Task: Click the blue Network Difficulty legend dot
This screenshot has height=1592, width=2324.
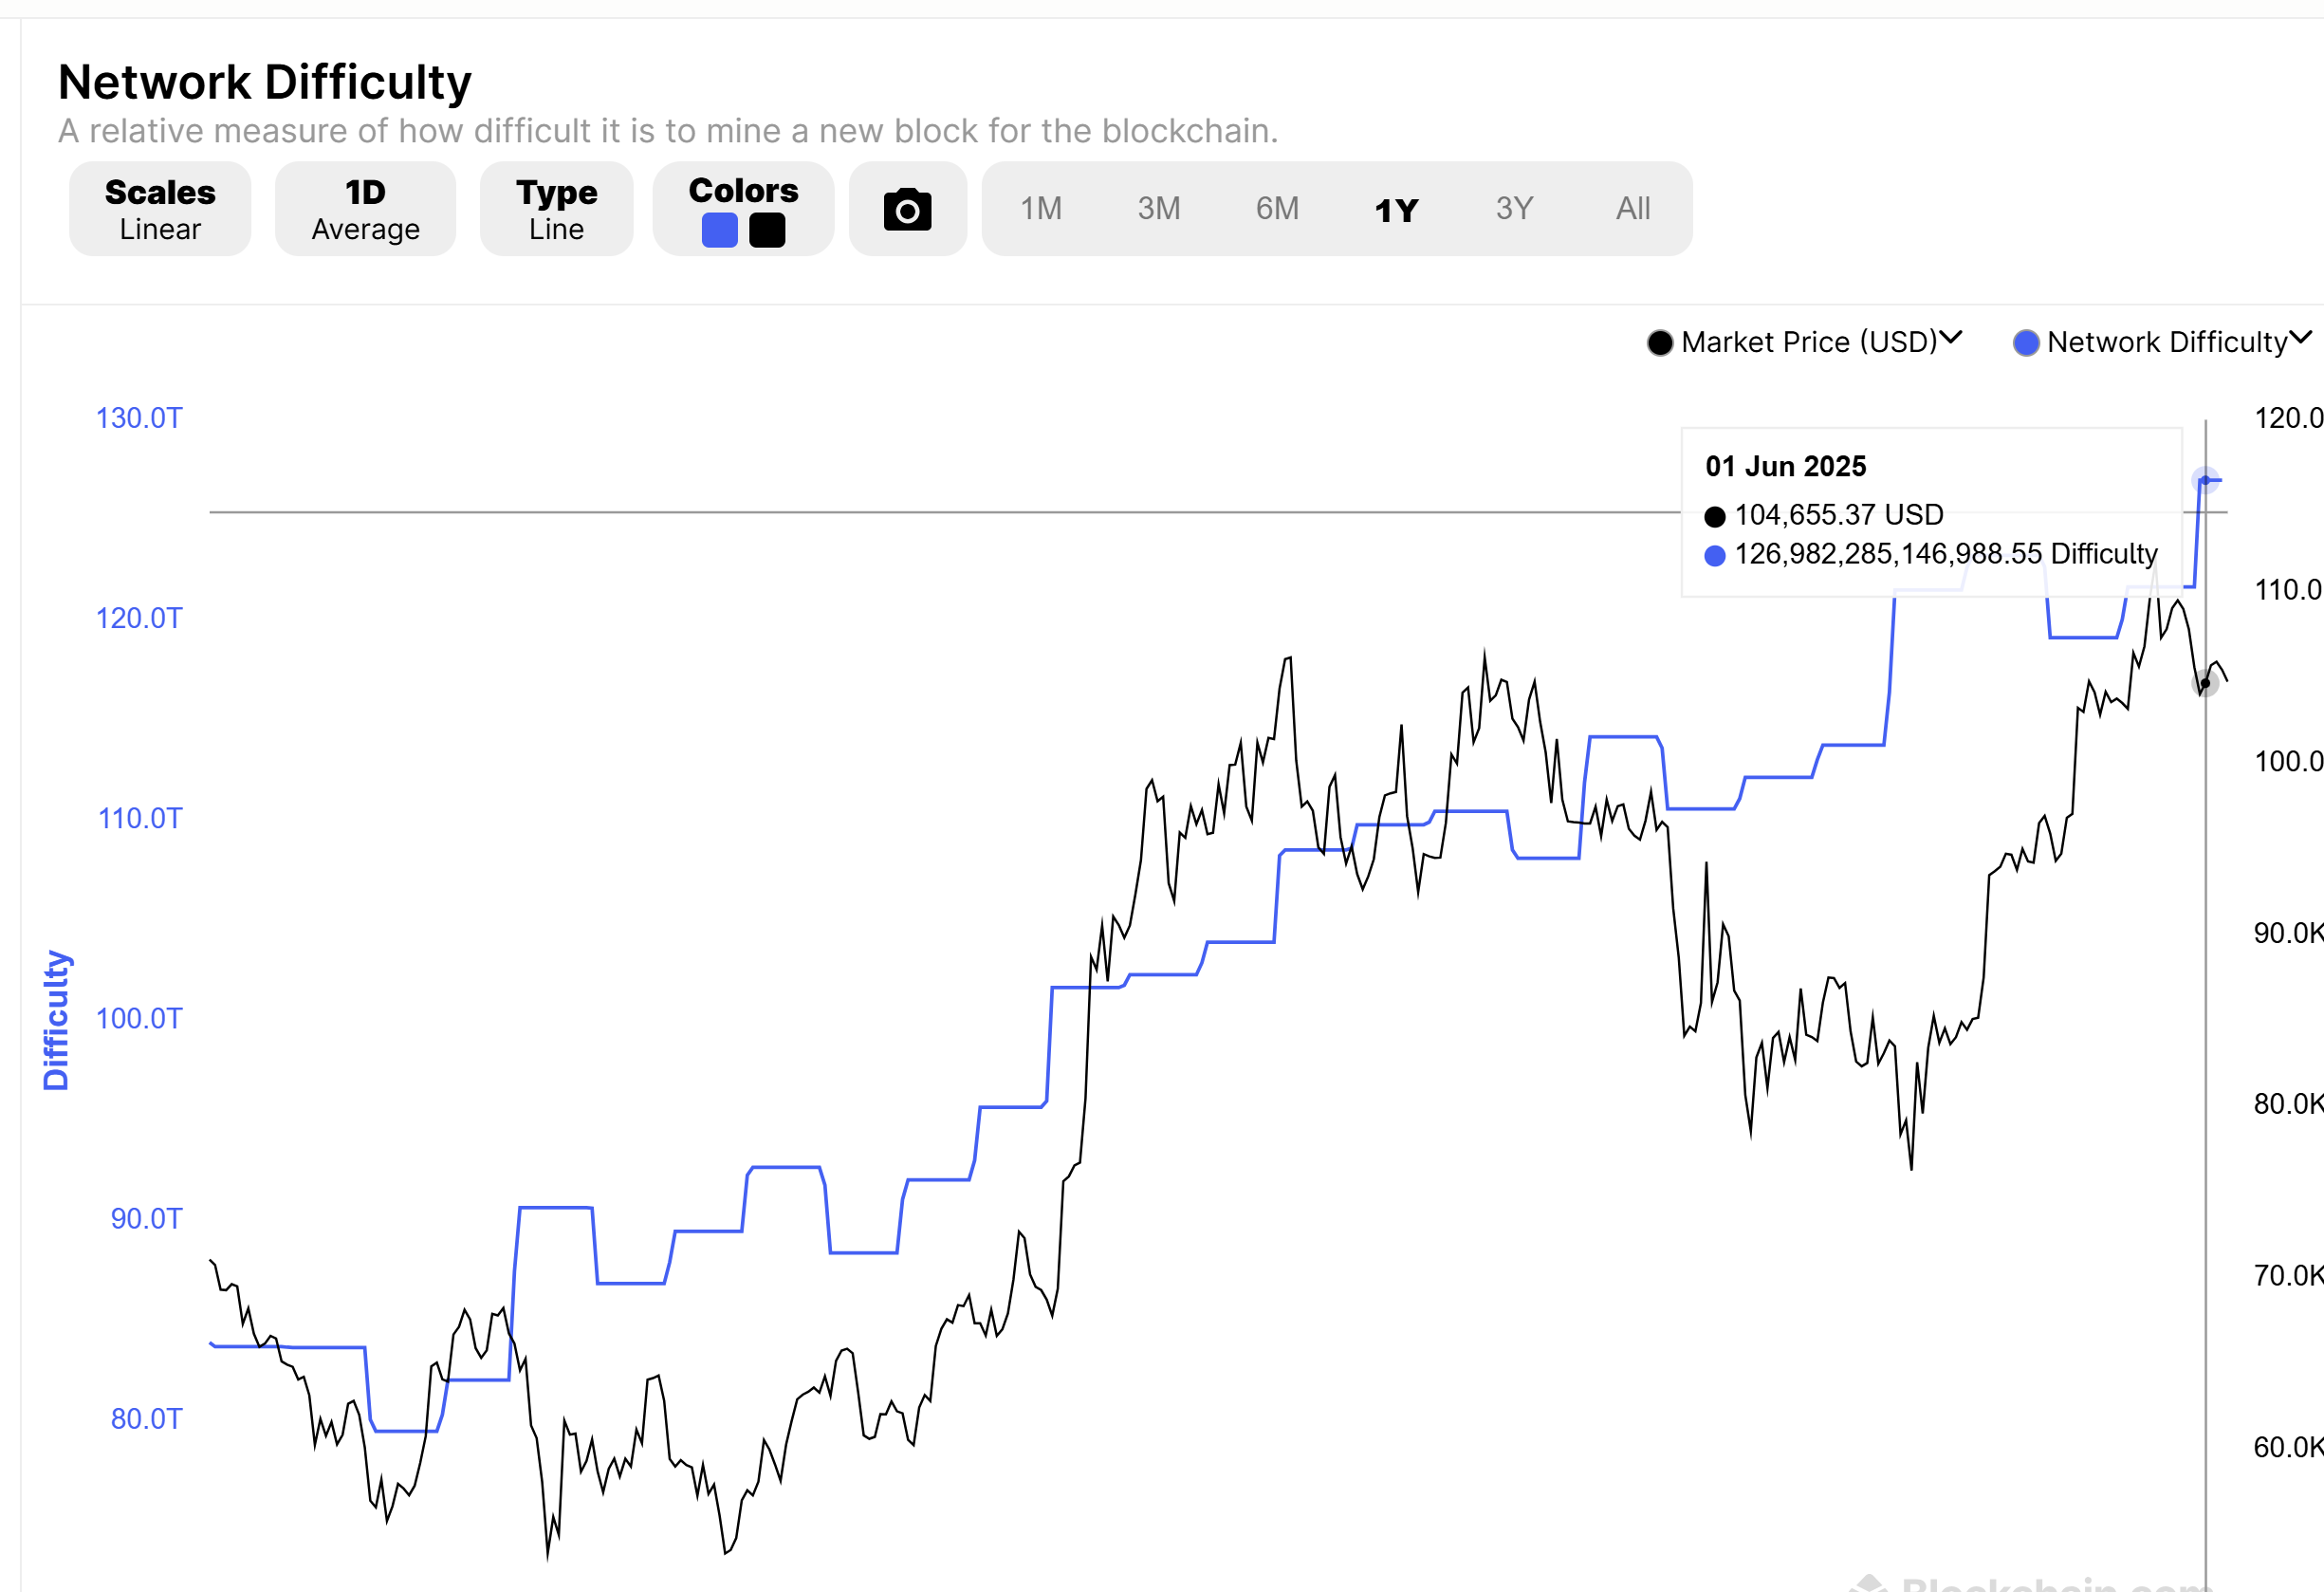Action: click(x=2026, y=343)
